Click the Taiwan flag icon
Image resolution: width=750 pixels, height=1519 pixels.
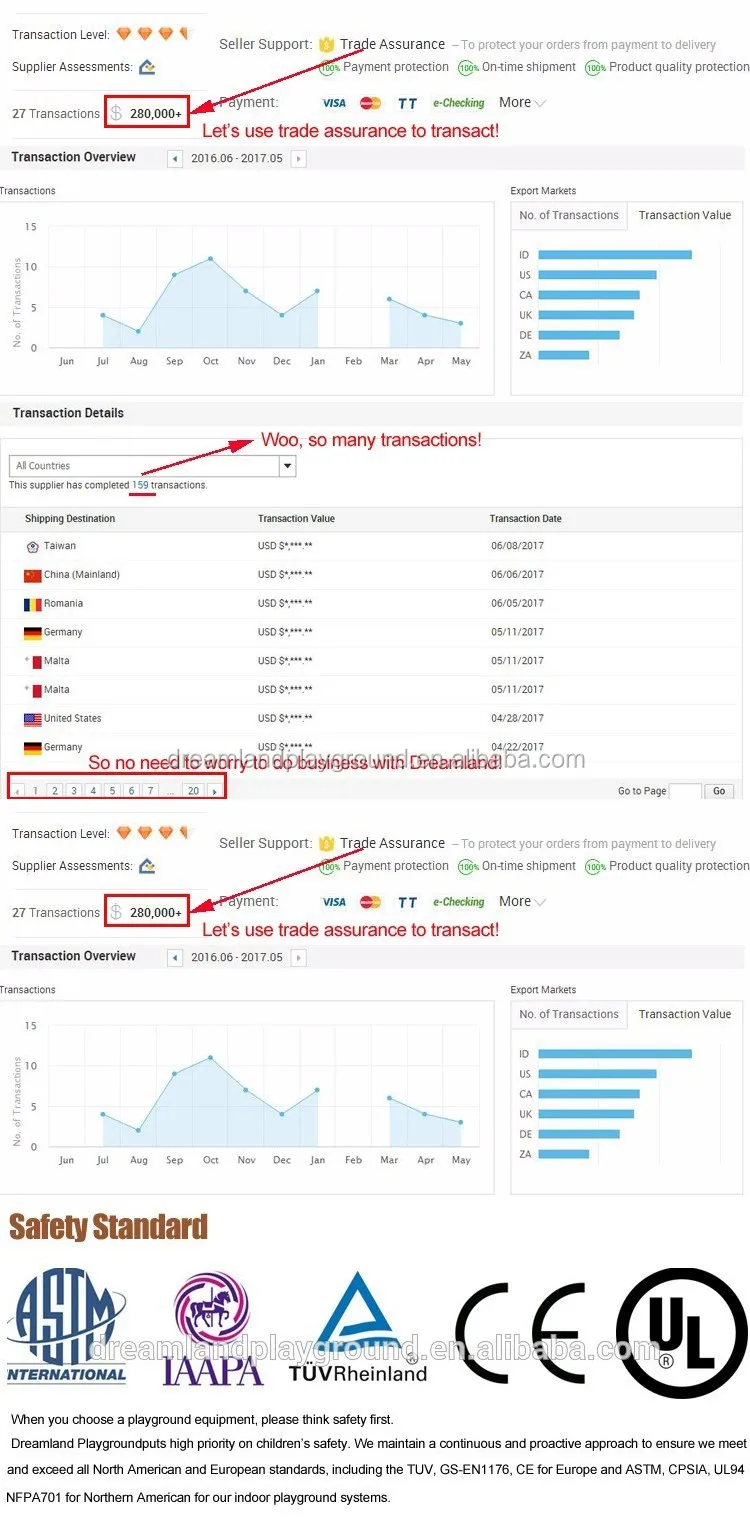pos(32,546)
